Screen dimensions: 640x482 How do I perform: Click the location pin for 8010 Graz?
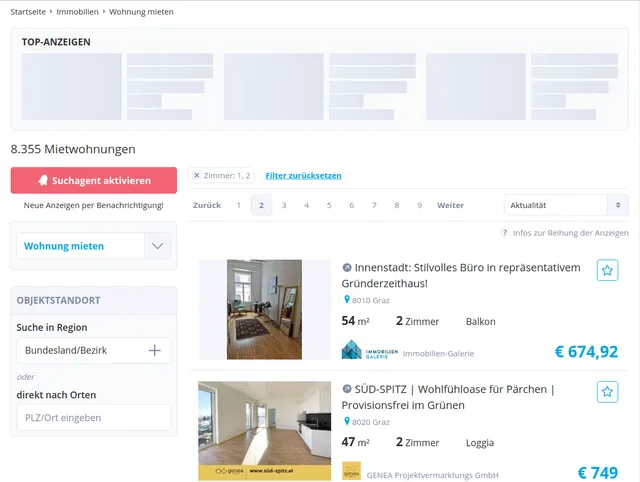point(347,299)
